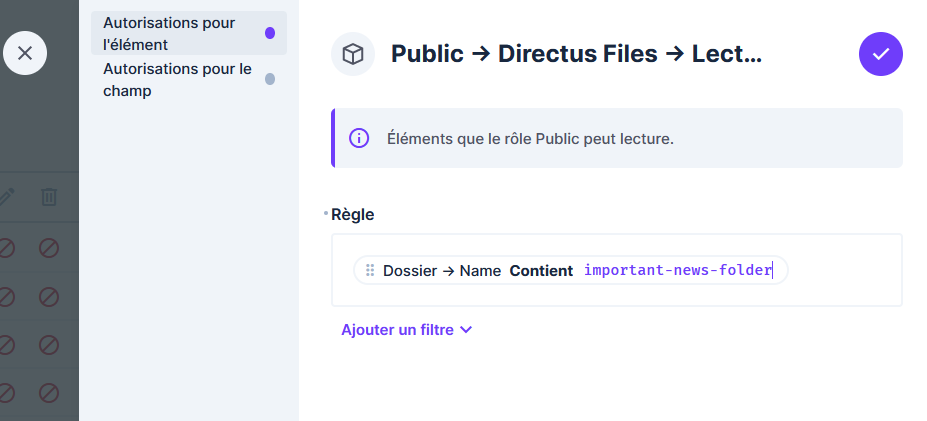Toggle bottom no-access icon under the trash column
The height and width of the screenshot is (421, 927).
(49, 393)
